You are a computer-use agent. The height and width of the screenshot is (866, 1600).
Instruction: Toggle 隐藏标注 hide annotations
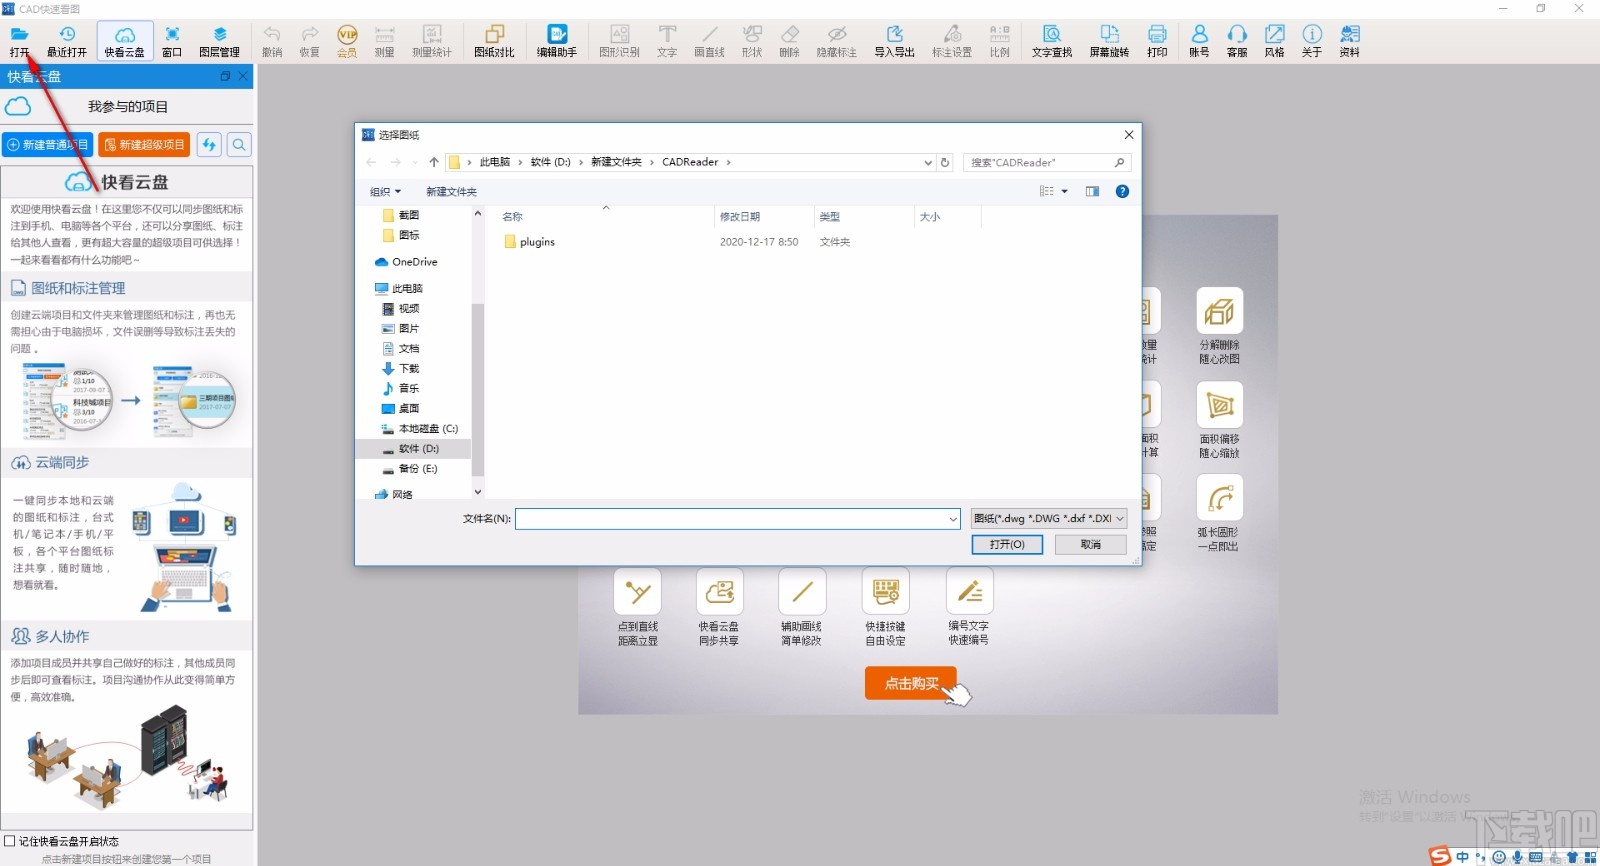coord(837,40)
